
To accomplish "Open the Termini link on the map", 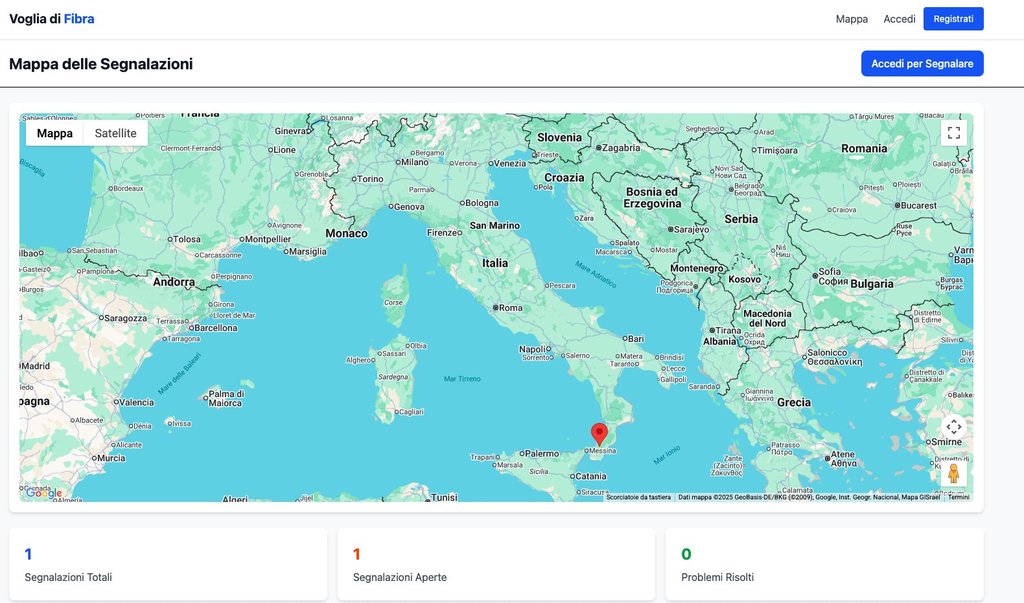I will 958,497.
